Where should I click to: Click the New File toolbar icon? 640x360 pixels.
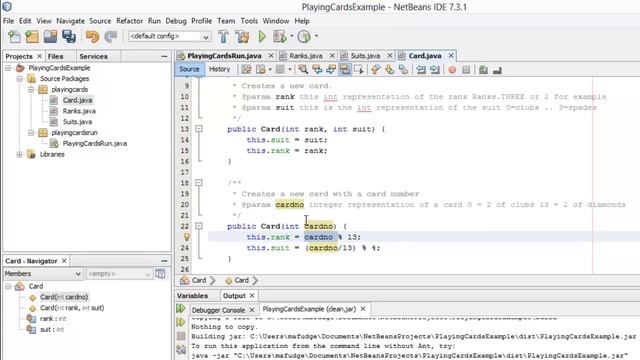(14, 37)
